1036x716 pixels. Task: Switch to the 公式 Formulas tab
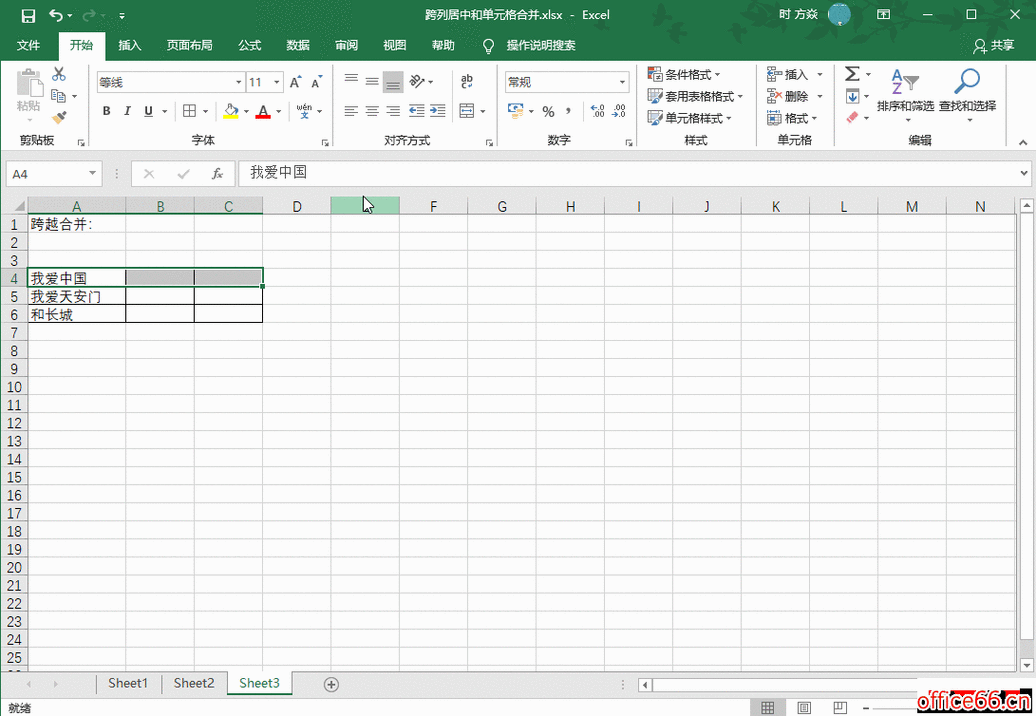250,46
